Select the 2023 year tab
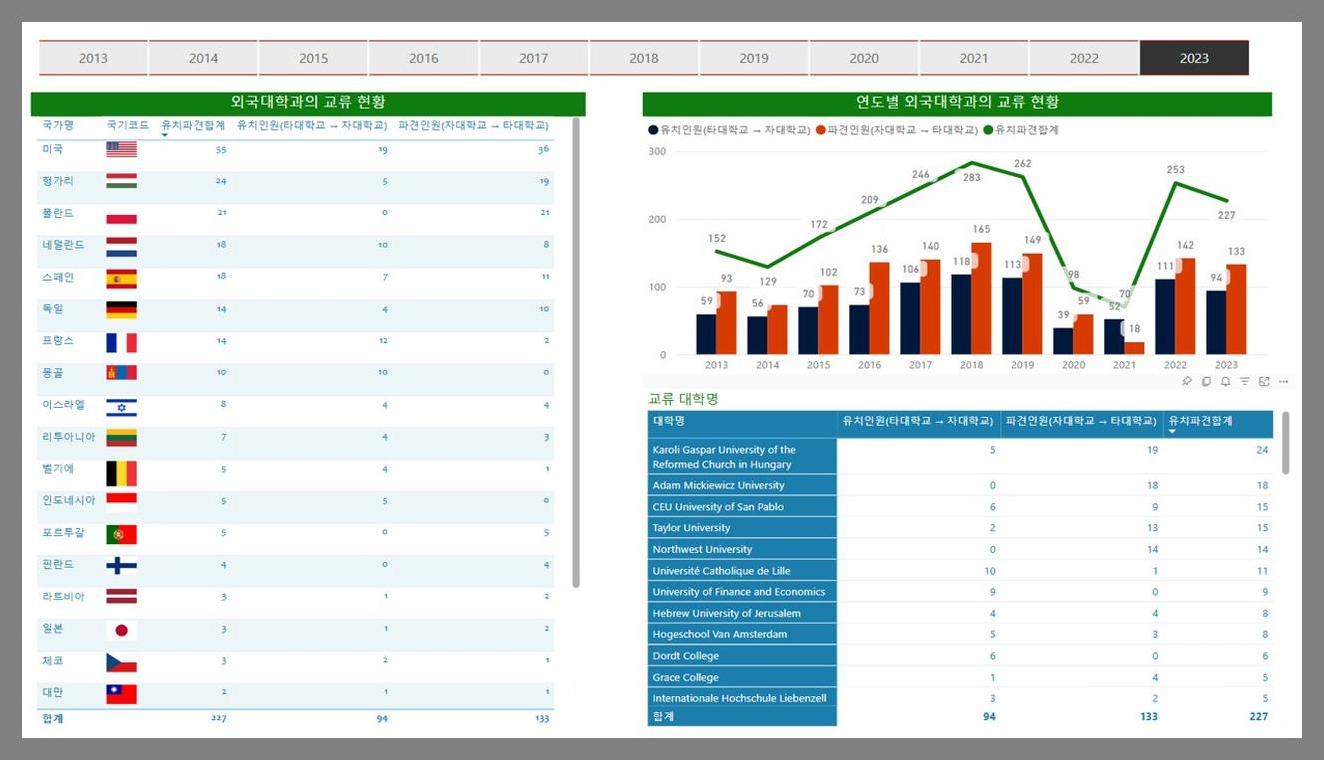Screen dimensions: 1324x760 1194,58
